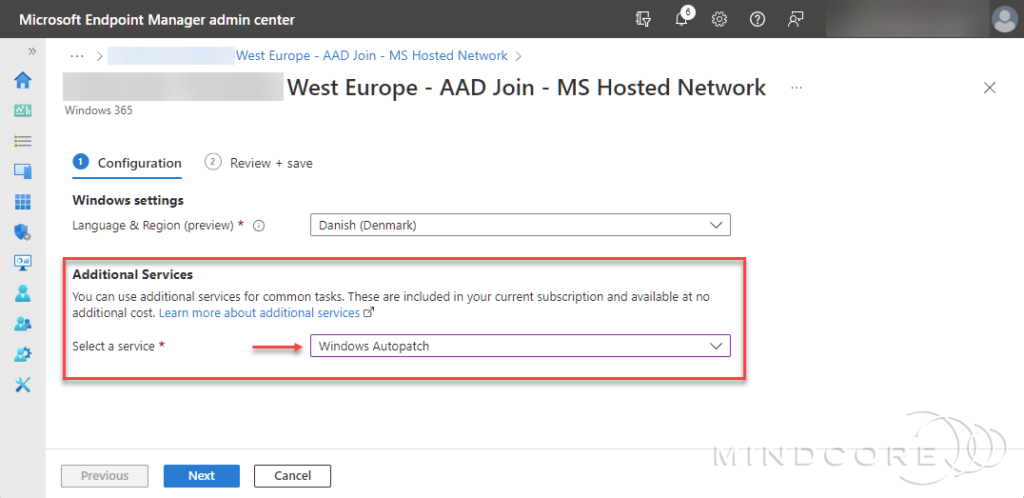
Task: Open Groups icon in sidebar
Action: click(x=23, y=324)
